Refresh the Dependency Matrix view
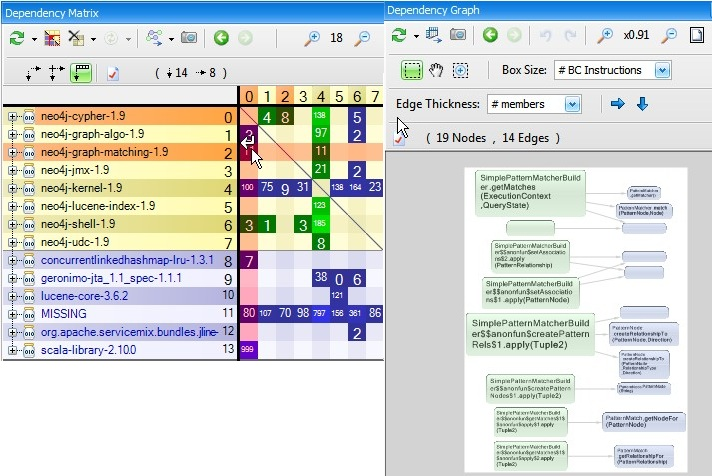This screenshot has height=476, width=712. (17, 38)
